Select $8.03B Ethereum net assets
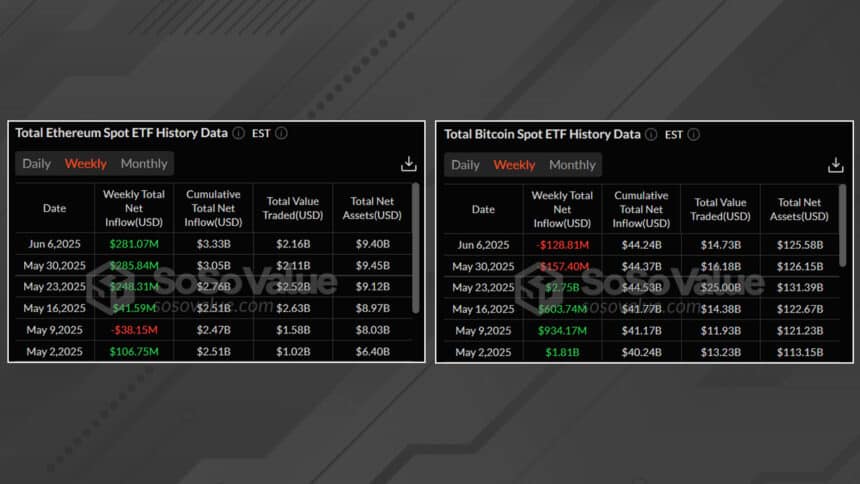Screen dimensions: 860x484 [x=372, y=330]
